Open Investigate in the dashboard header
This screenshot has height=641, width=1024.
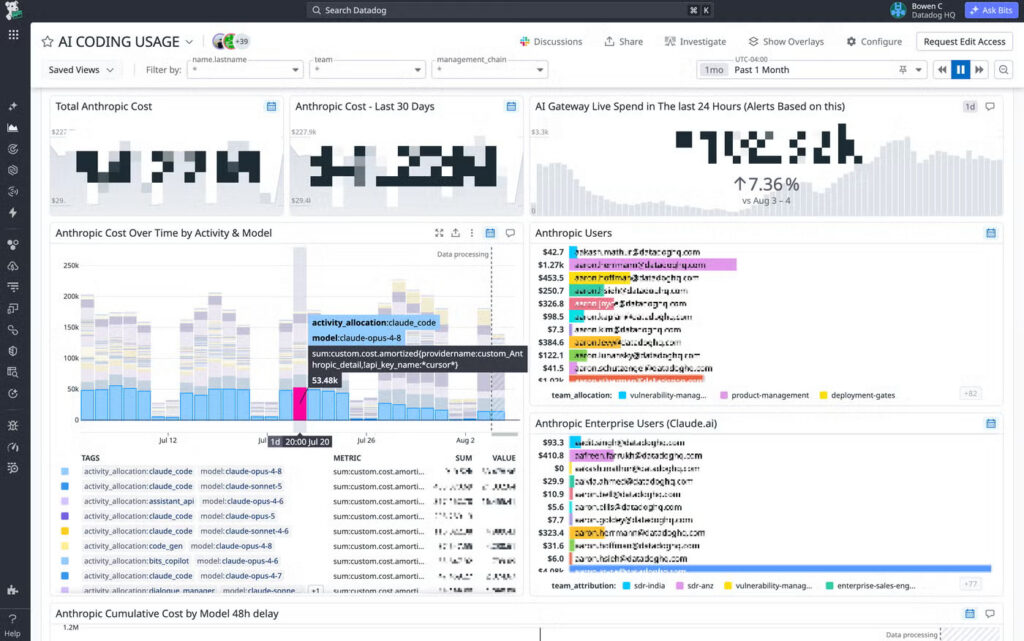point(695,42)
